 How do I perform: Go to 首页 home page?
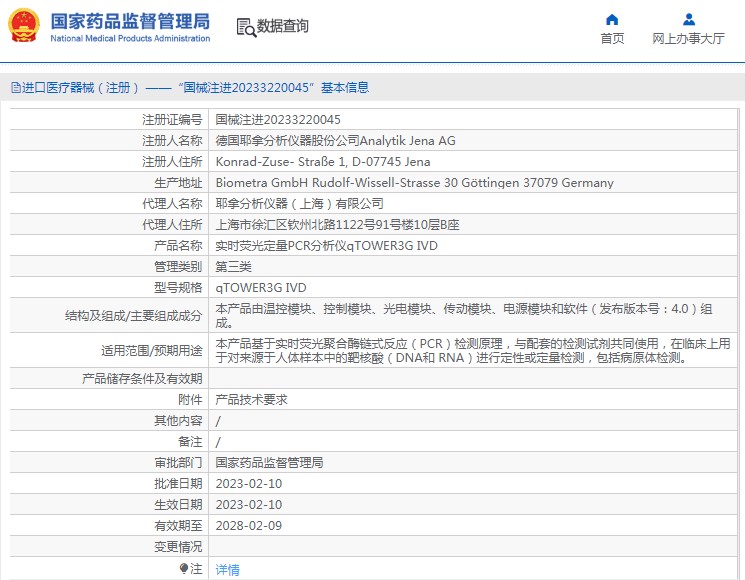612,38
